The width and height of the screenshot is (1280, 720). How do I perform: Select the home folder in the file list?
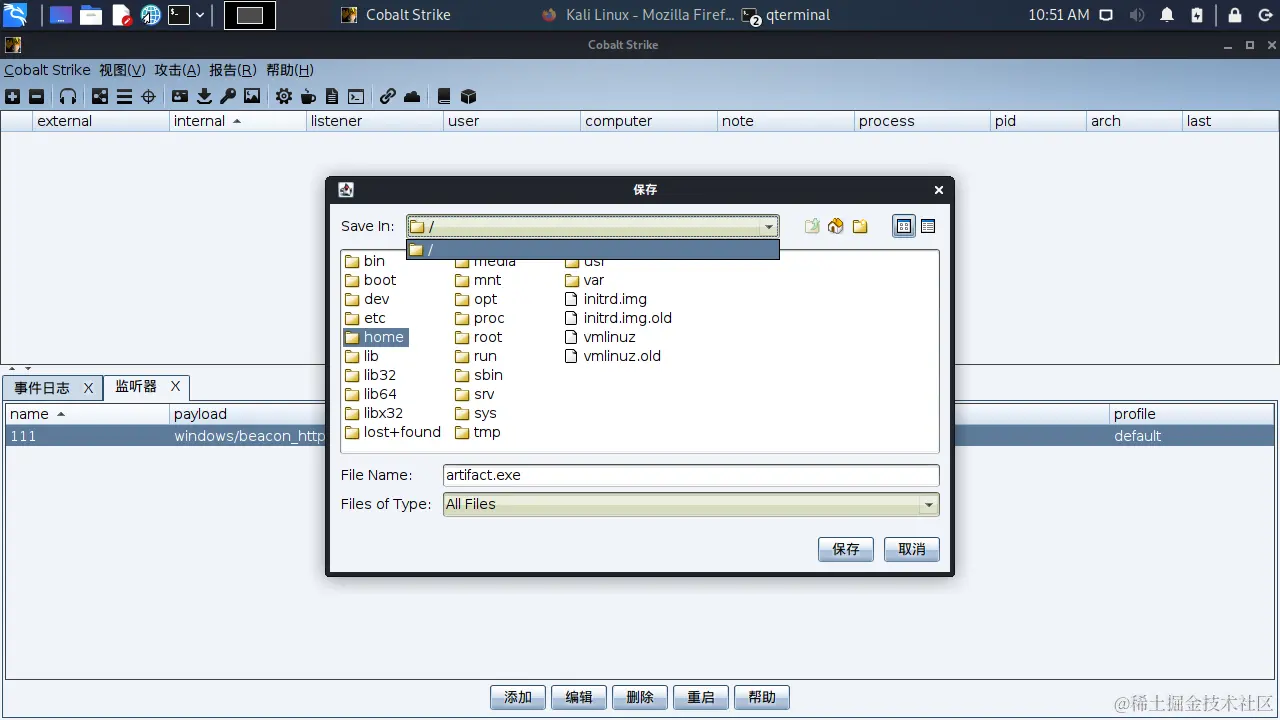pyautogui.click(x=375, y=337)
